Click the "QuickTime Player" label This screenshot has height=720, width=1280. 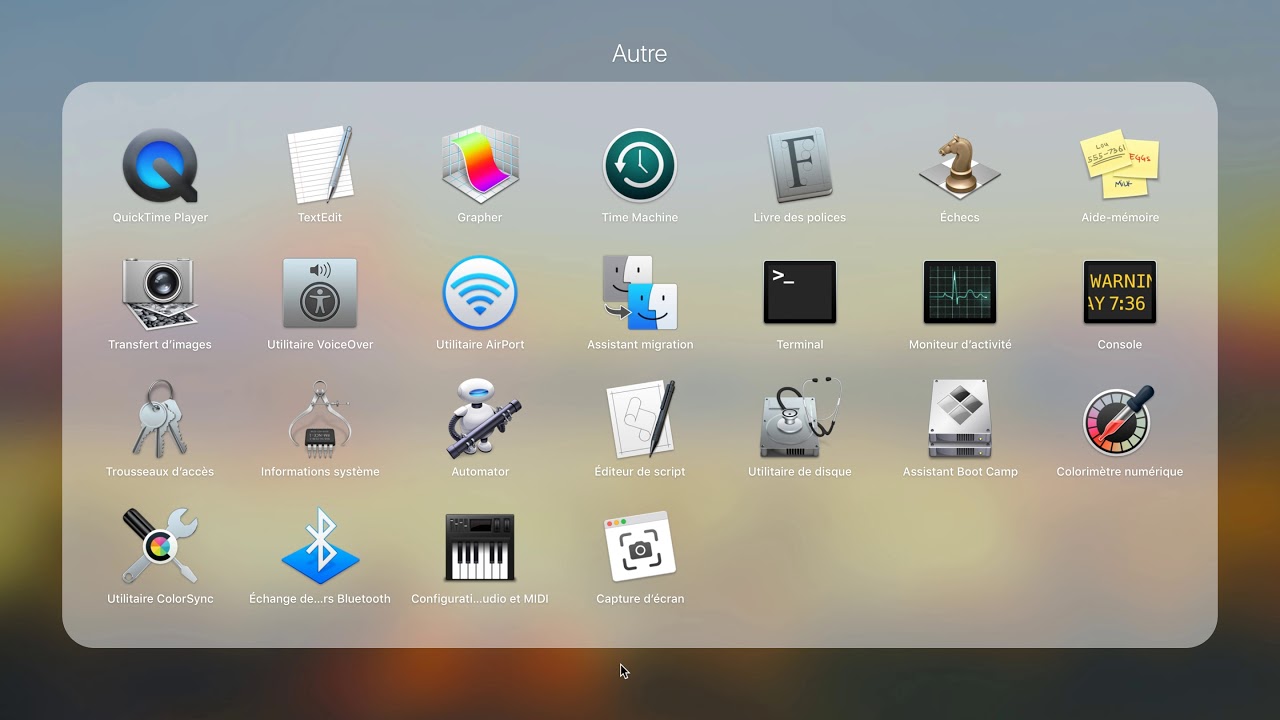(x=160, y=217)
